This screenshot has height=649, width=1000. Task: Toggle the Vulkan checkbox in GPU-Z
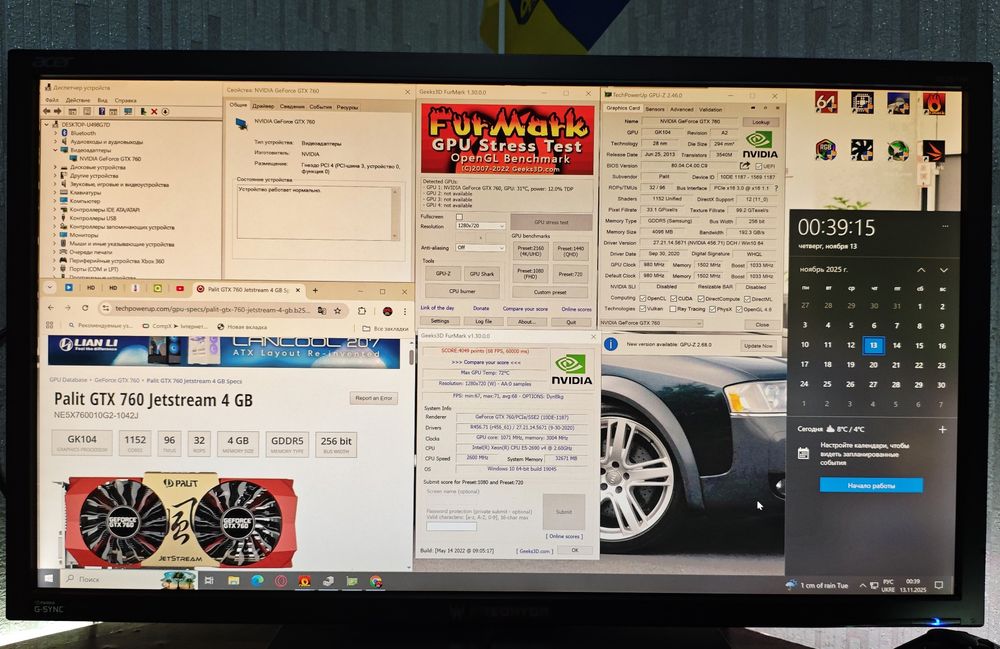click(642, 309)
